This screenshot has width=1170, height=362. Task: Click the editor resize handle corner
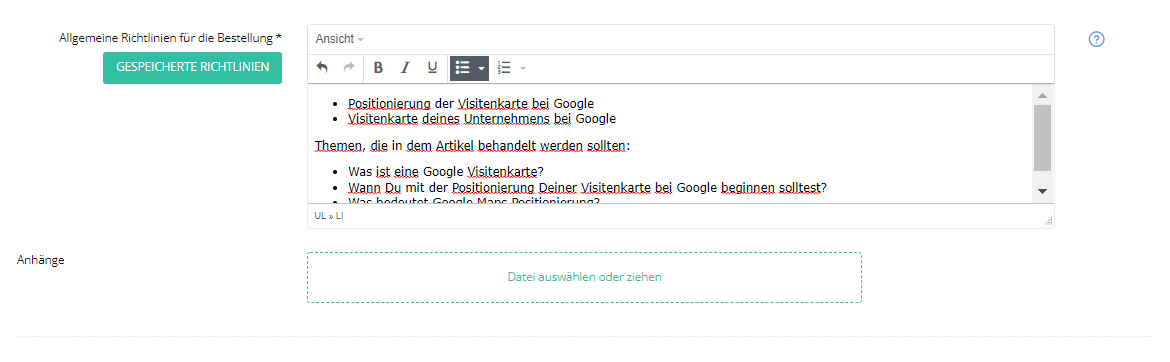[1048, 220]
